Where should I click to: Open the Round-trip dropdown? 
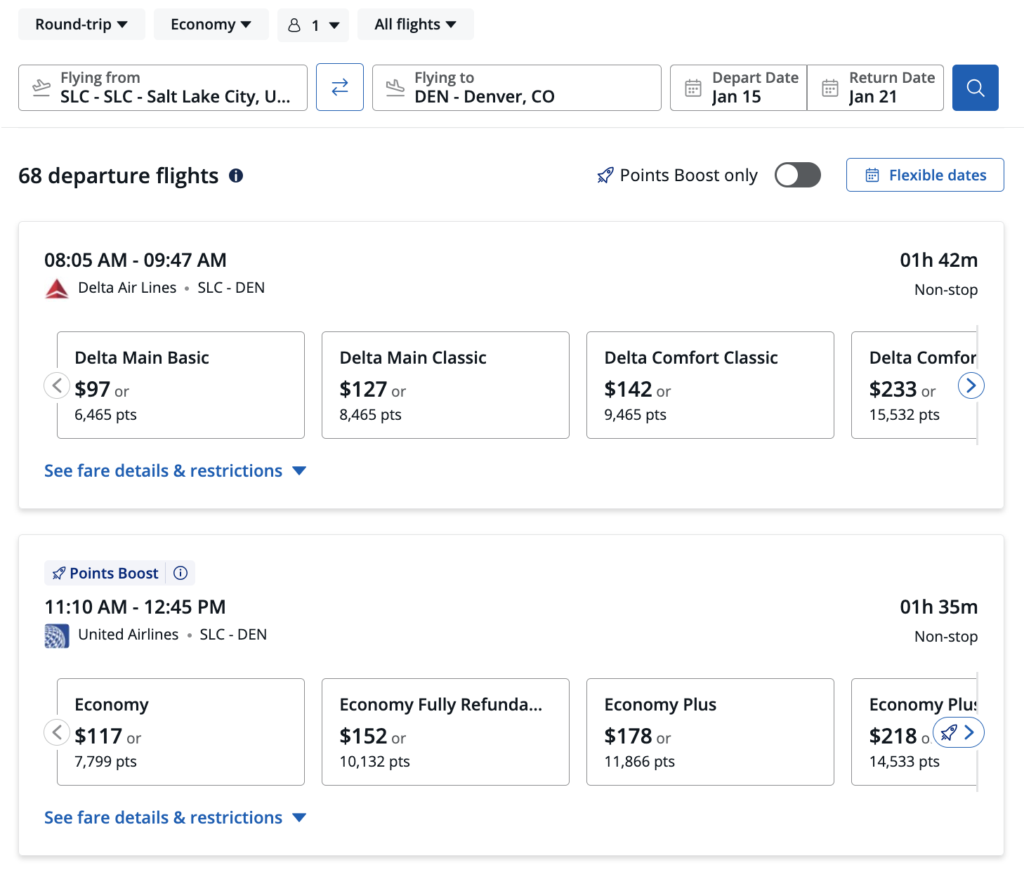81,24
